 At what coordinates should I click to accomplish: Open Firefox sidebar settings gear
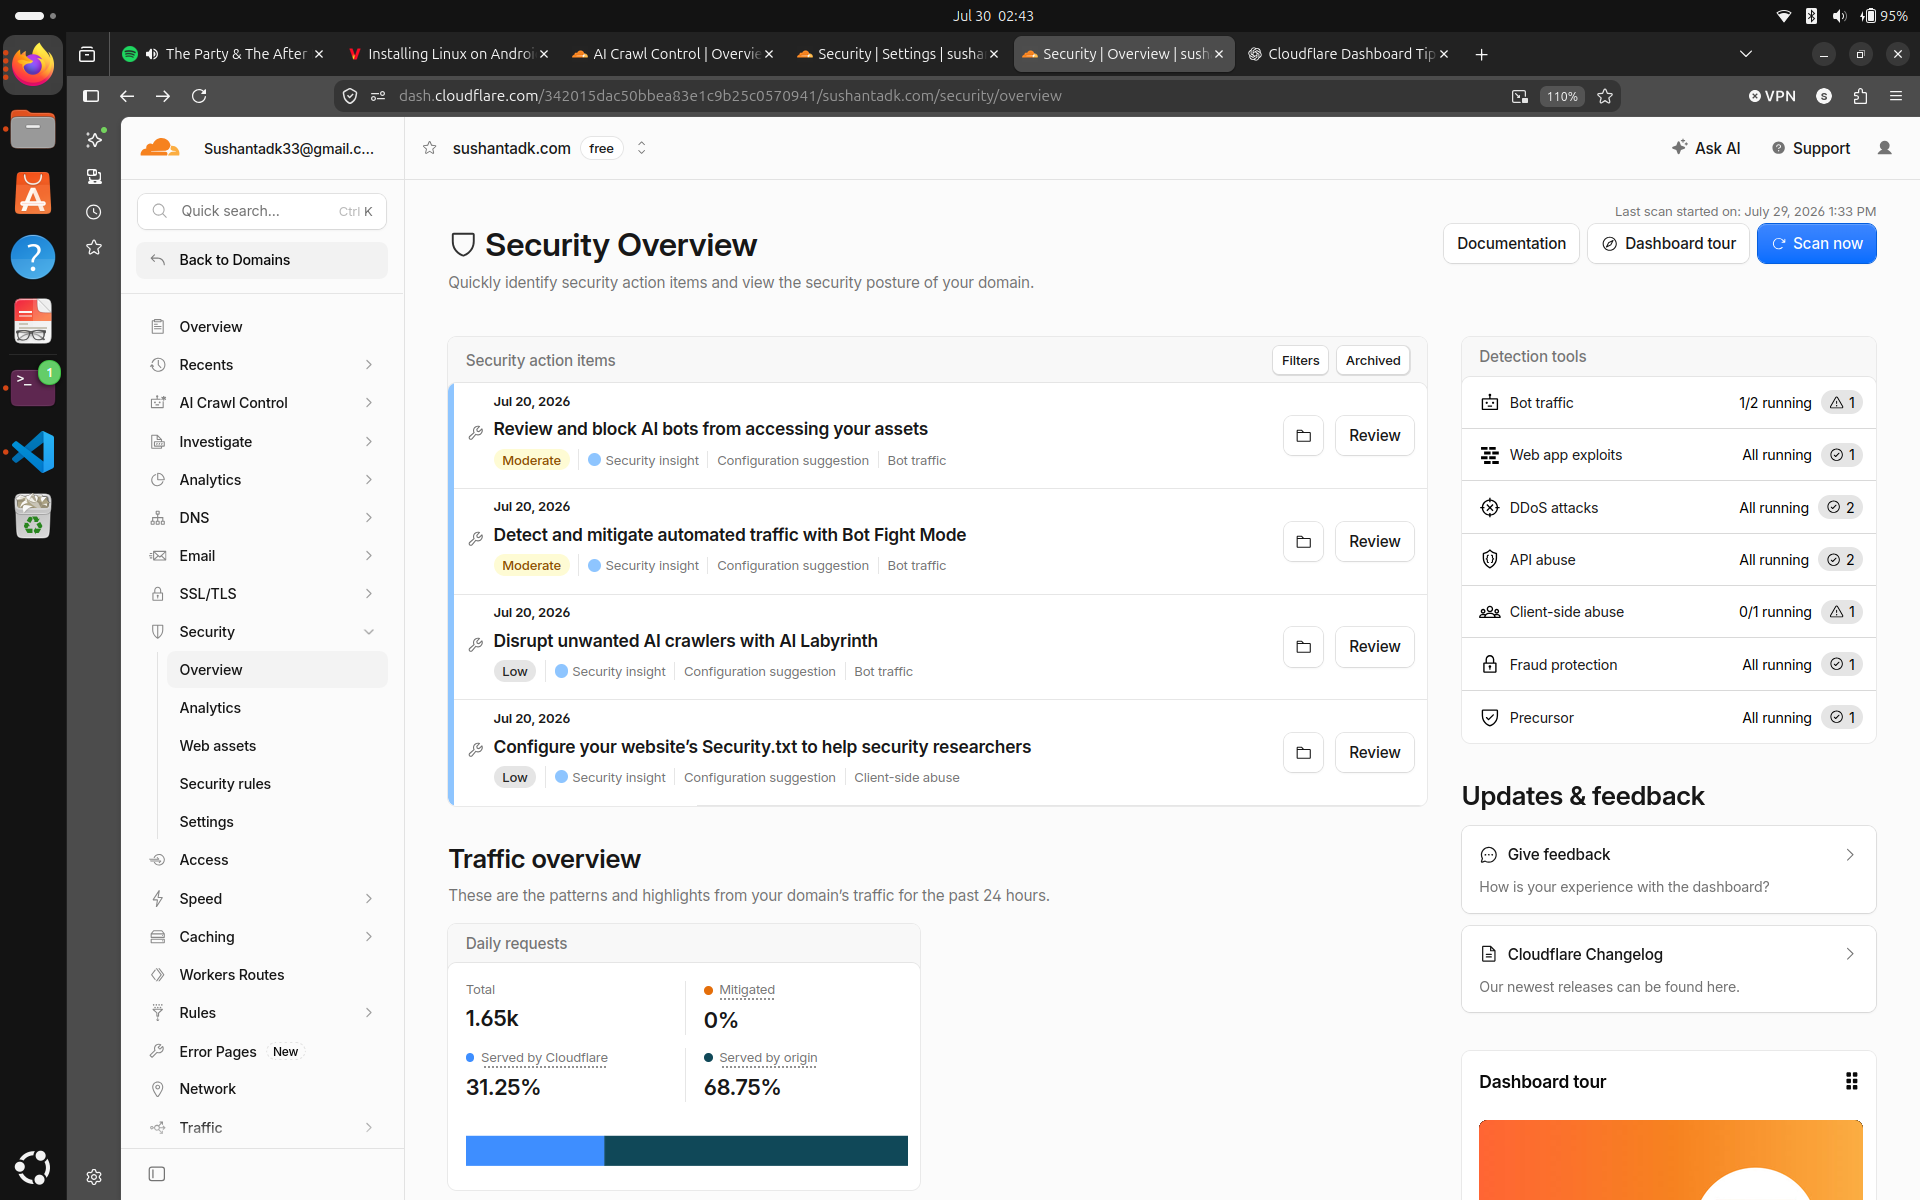94,1177
